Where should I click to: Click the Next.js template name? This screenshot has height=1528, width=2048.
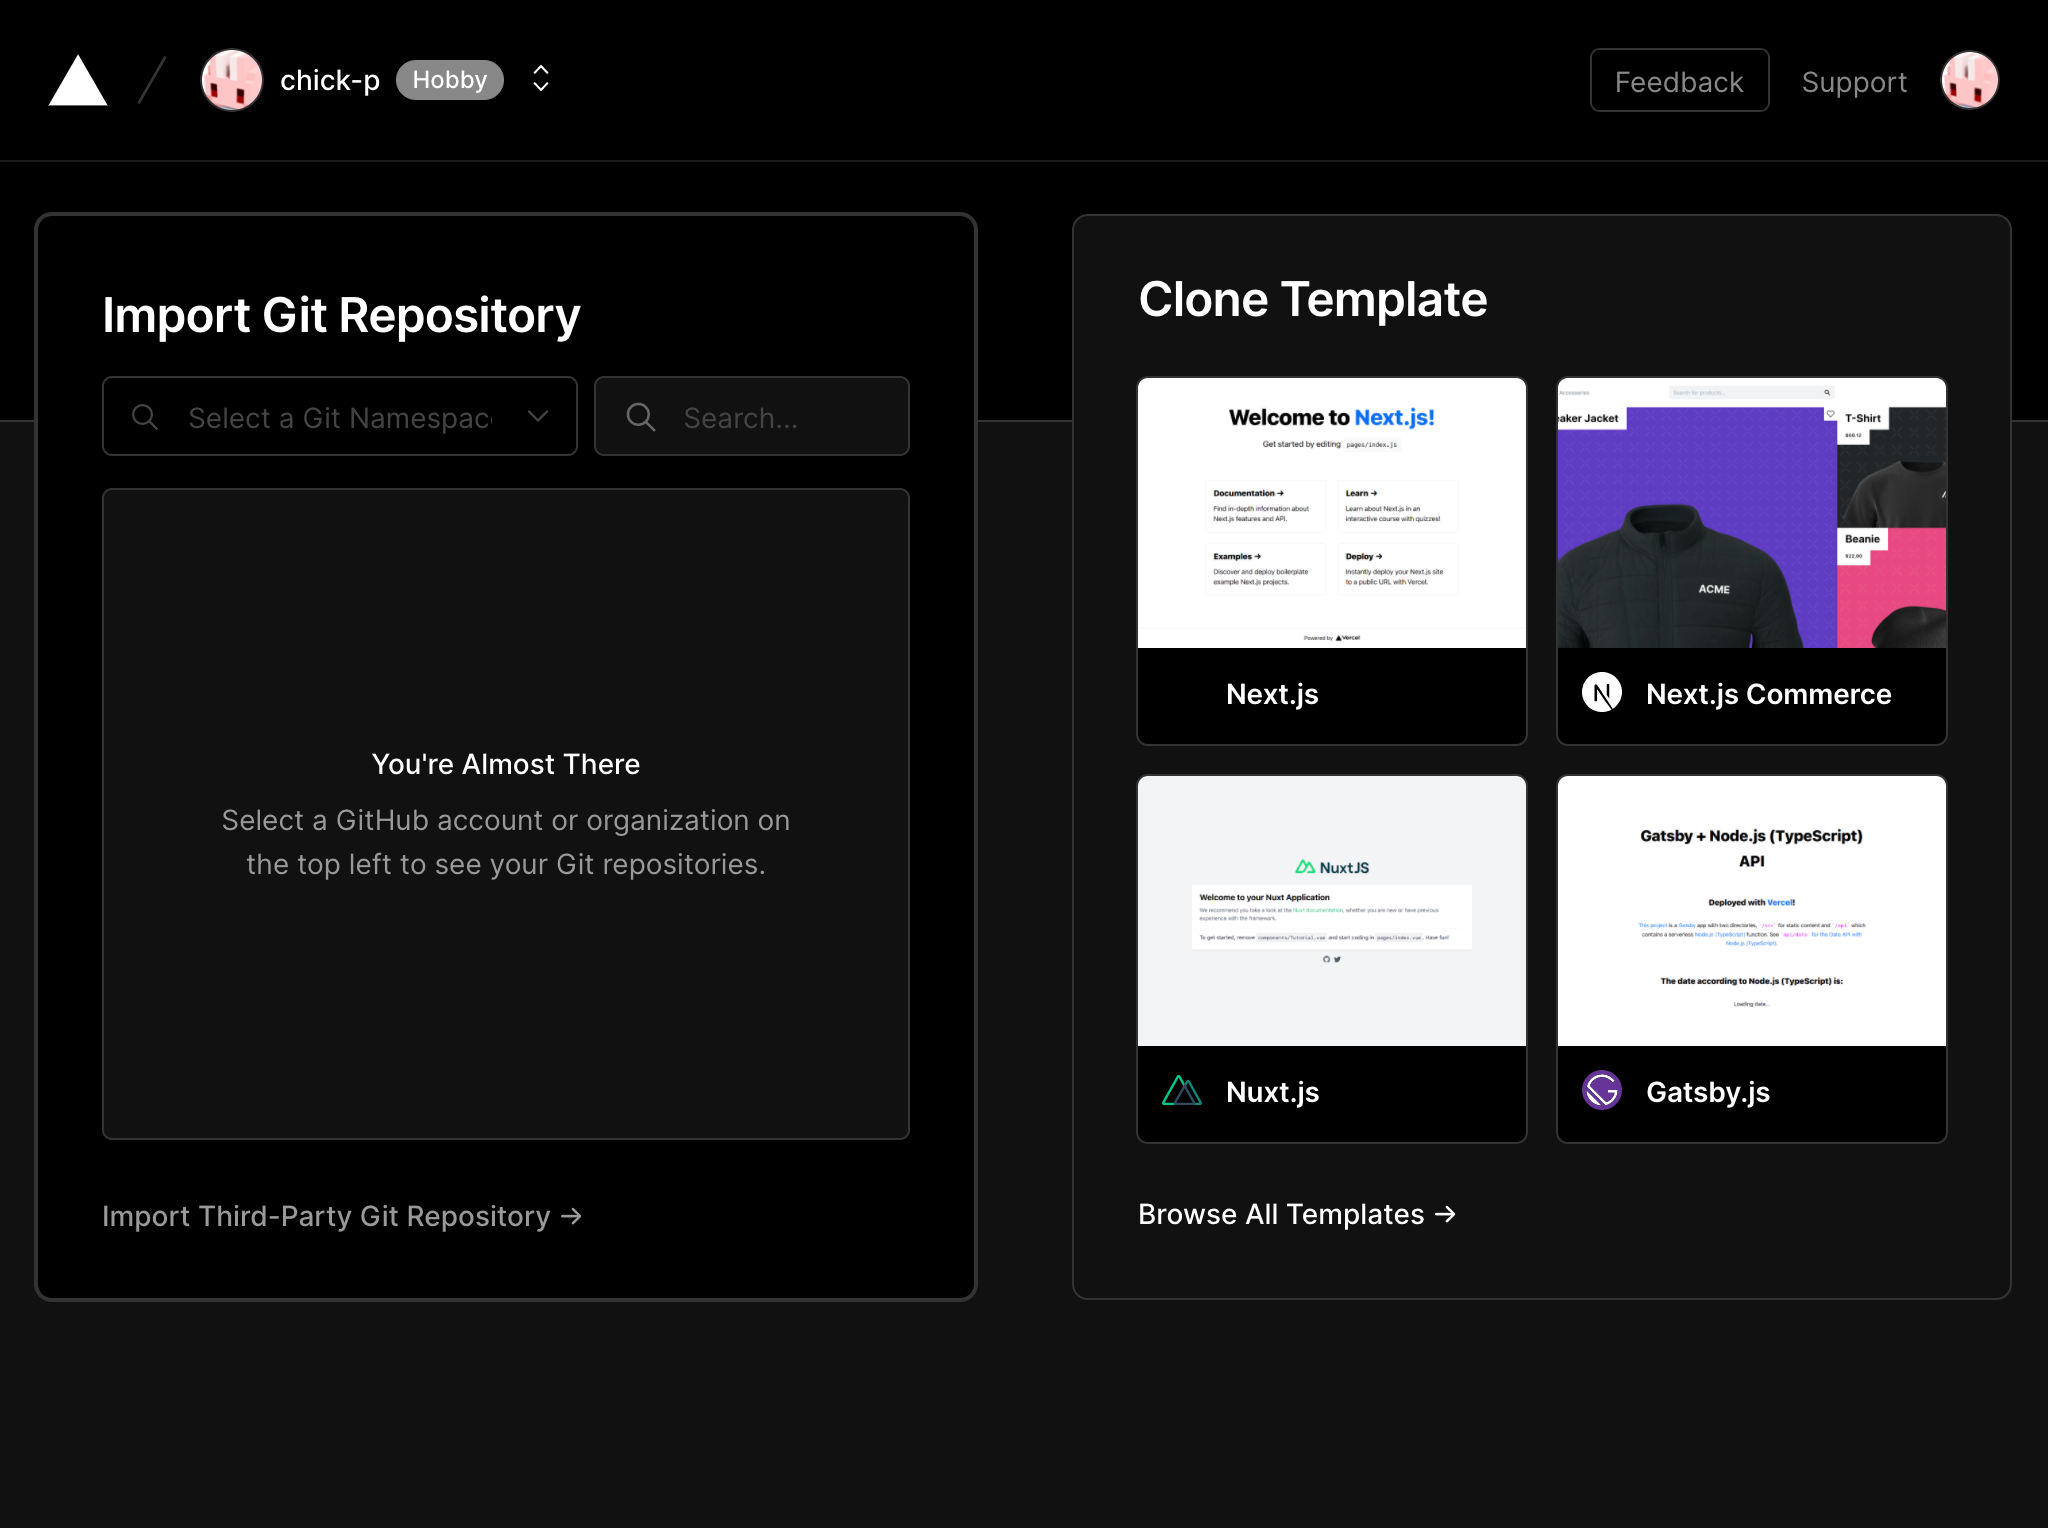(1272, 694)
